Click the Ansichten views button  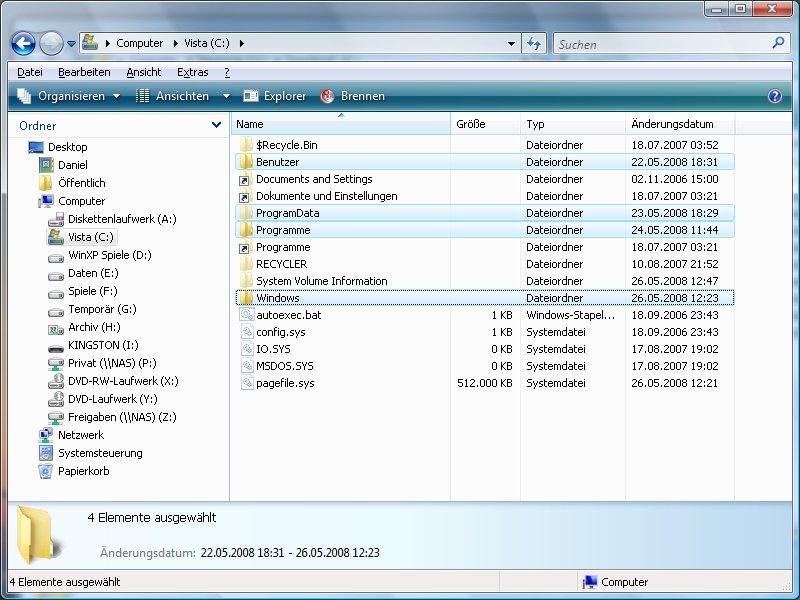(173, 96)
